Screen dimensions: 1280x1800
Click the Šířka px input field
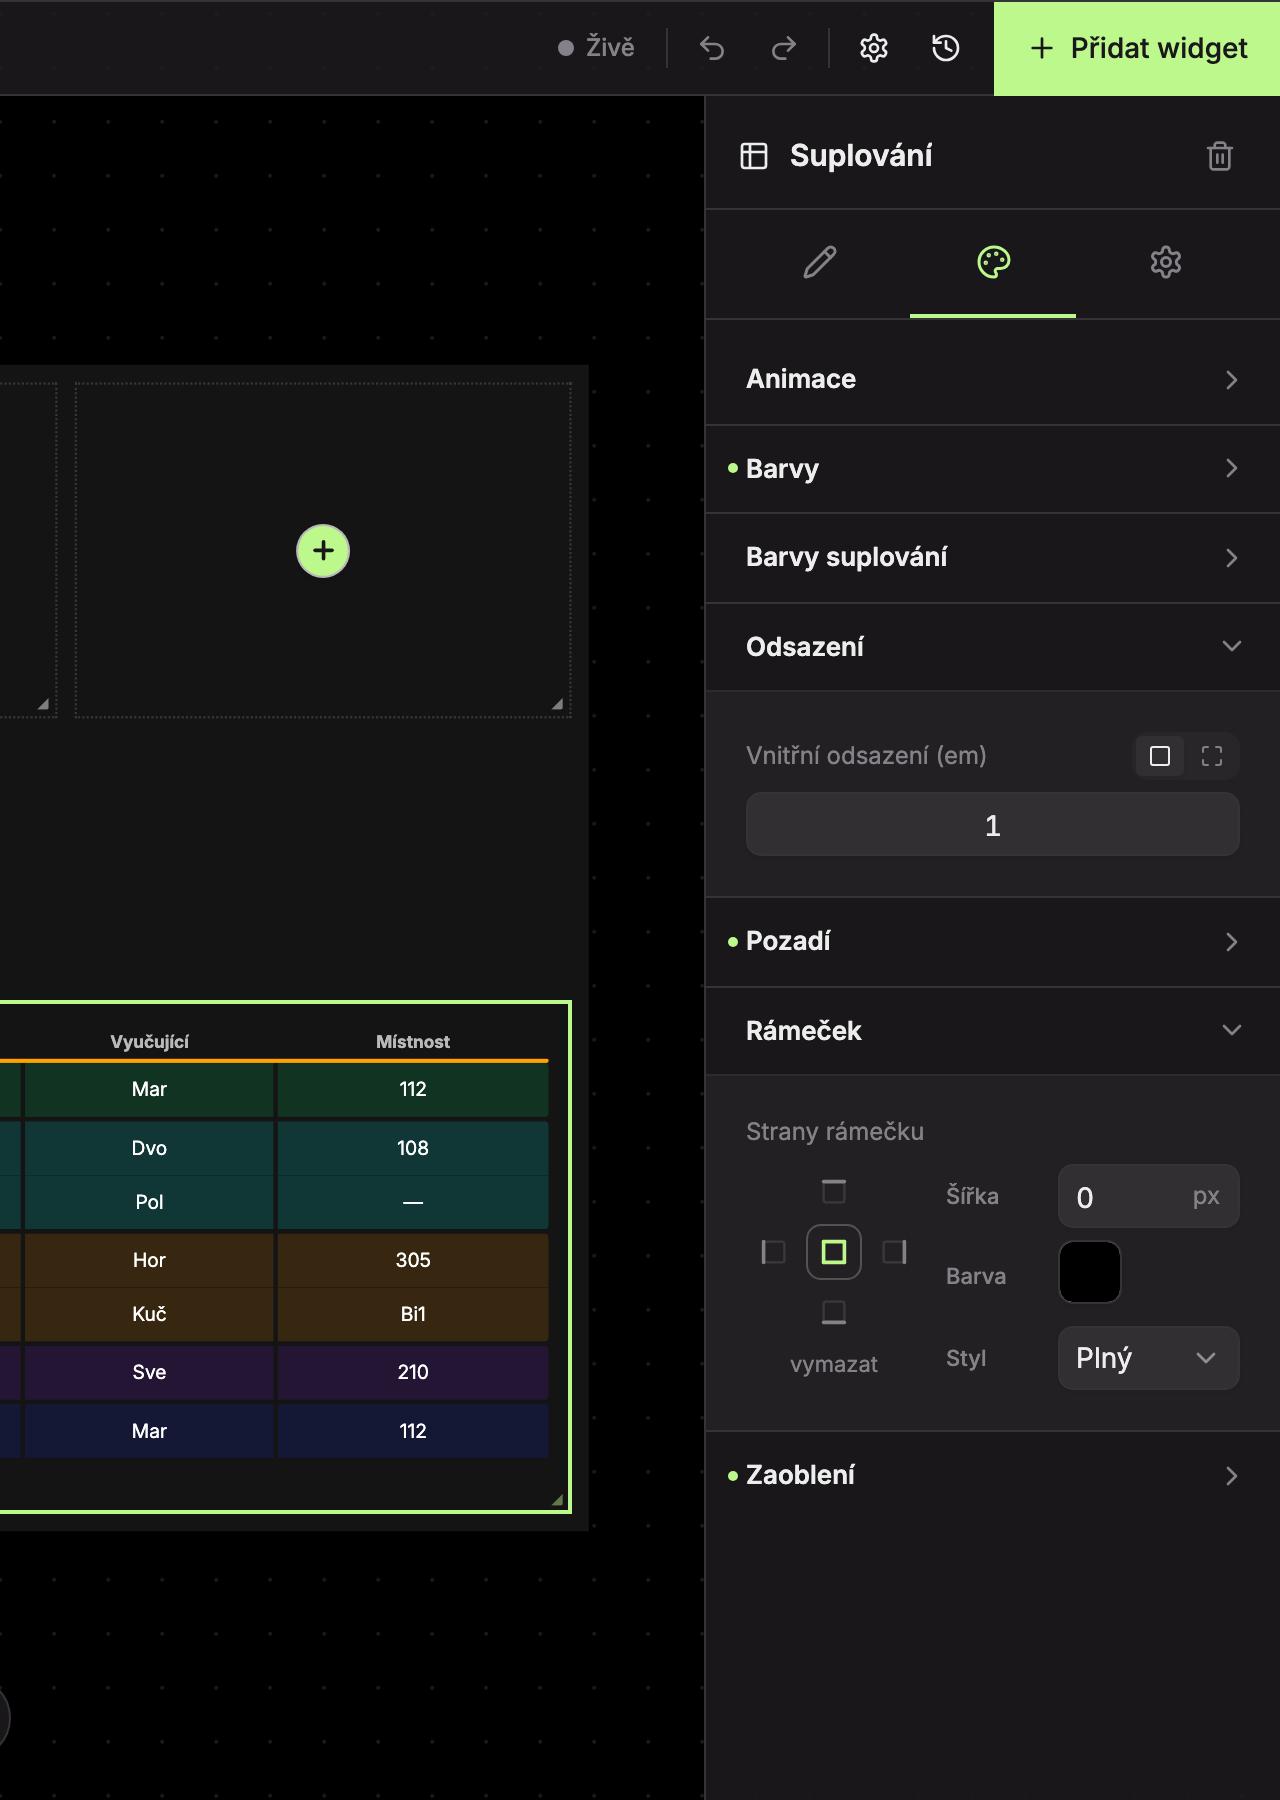point(1149,1196)
